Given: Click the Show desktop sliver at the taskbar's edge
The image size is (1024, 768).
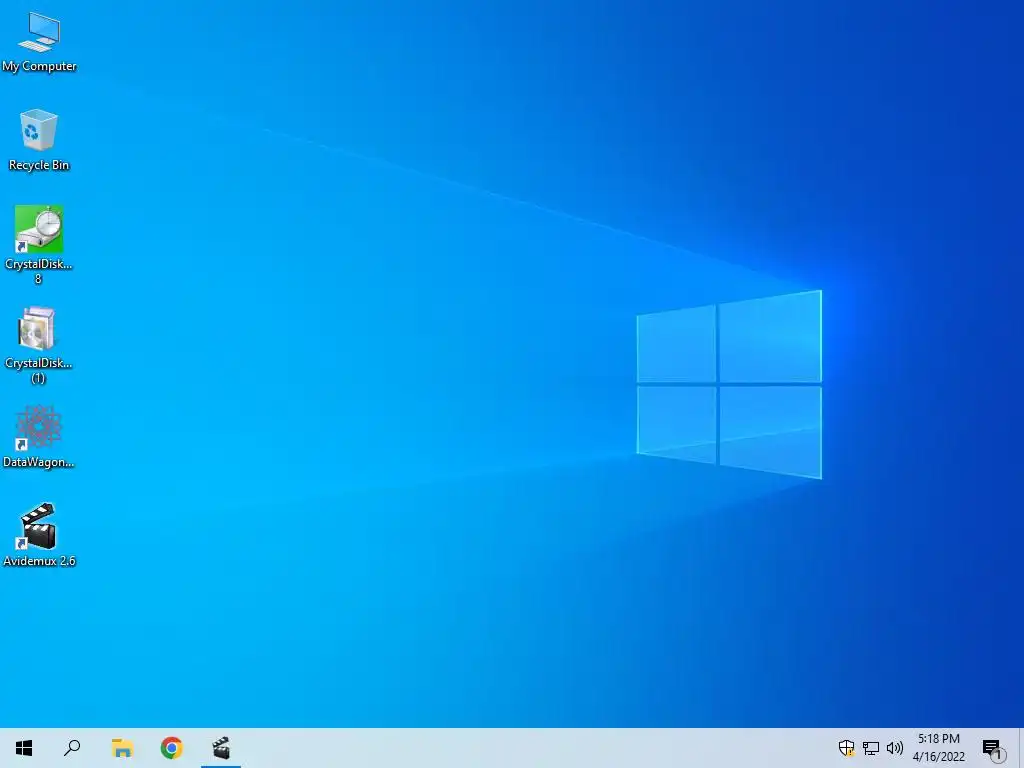Looking at the screenshot, I should coord(1021,748).
